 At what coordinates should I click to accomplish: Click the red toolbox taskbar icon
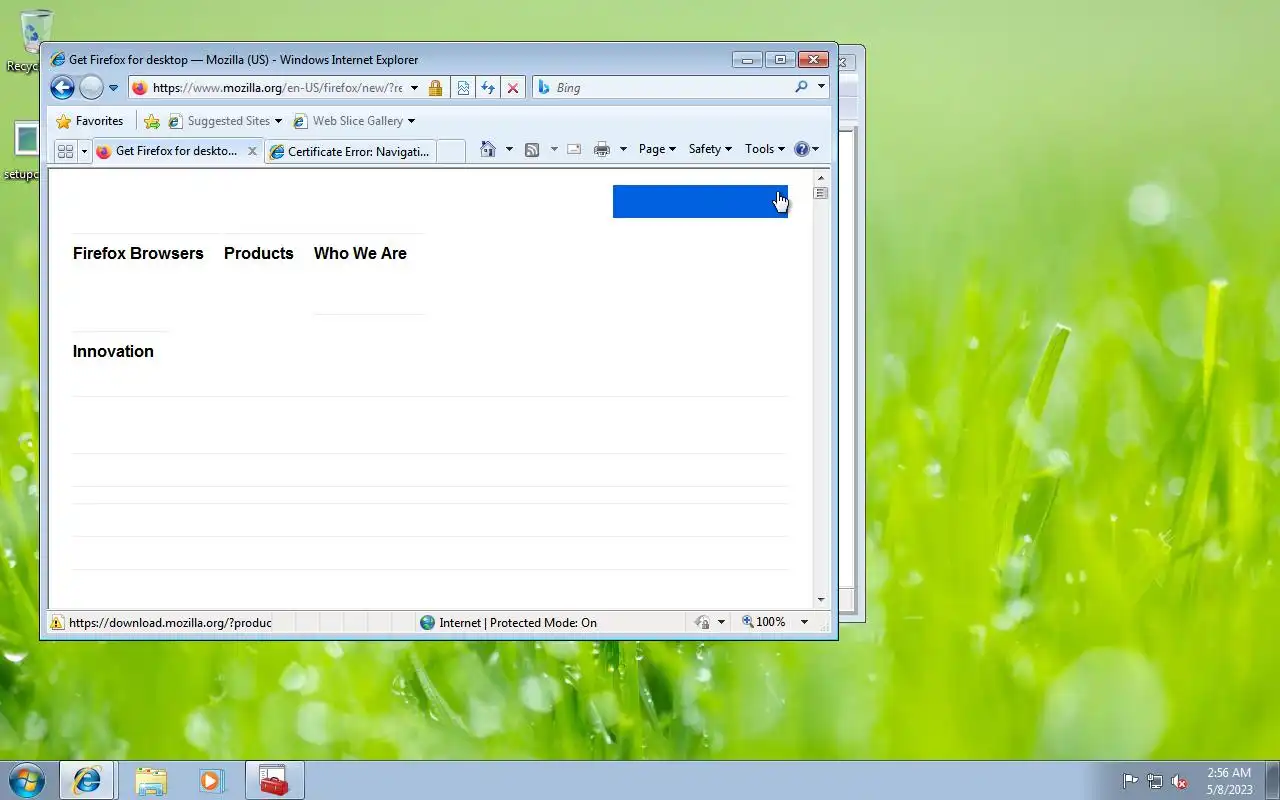274,780
